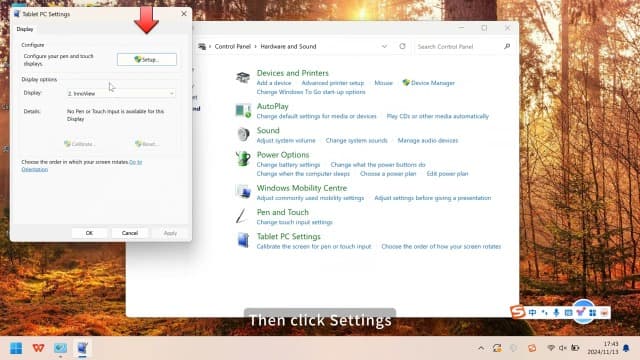
Task: Click the Windows Mobility Centre icon
Action: 243,192
